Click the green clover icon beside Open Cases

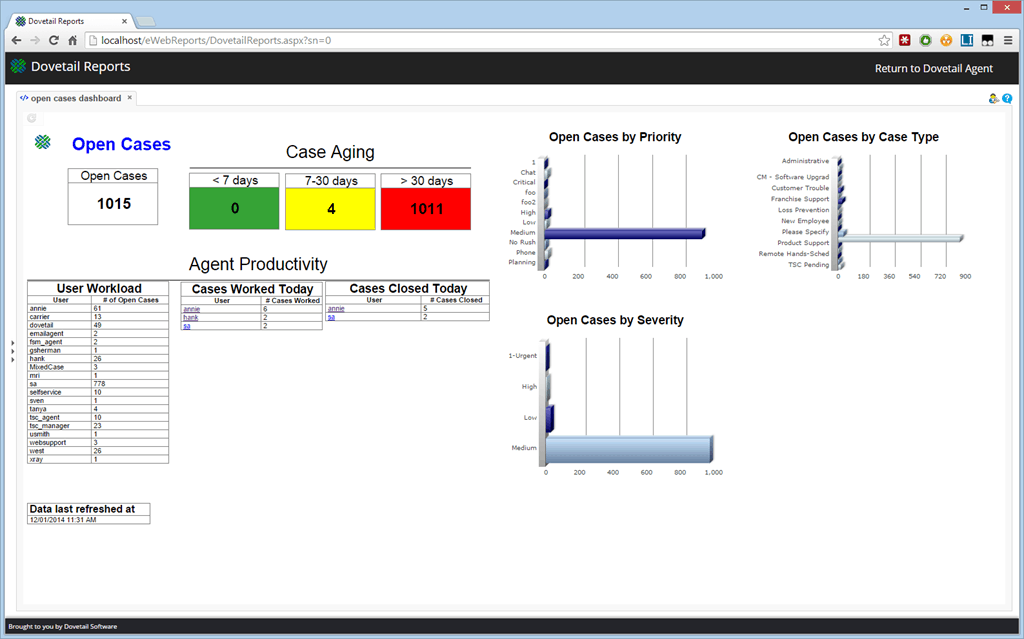[40, 142]
